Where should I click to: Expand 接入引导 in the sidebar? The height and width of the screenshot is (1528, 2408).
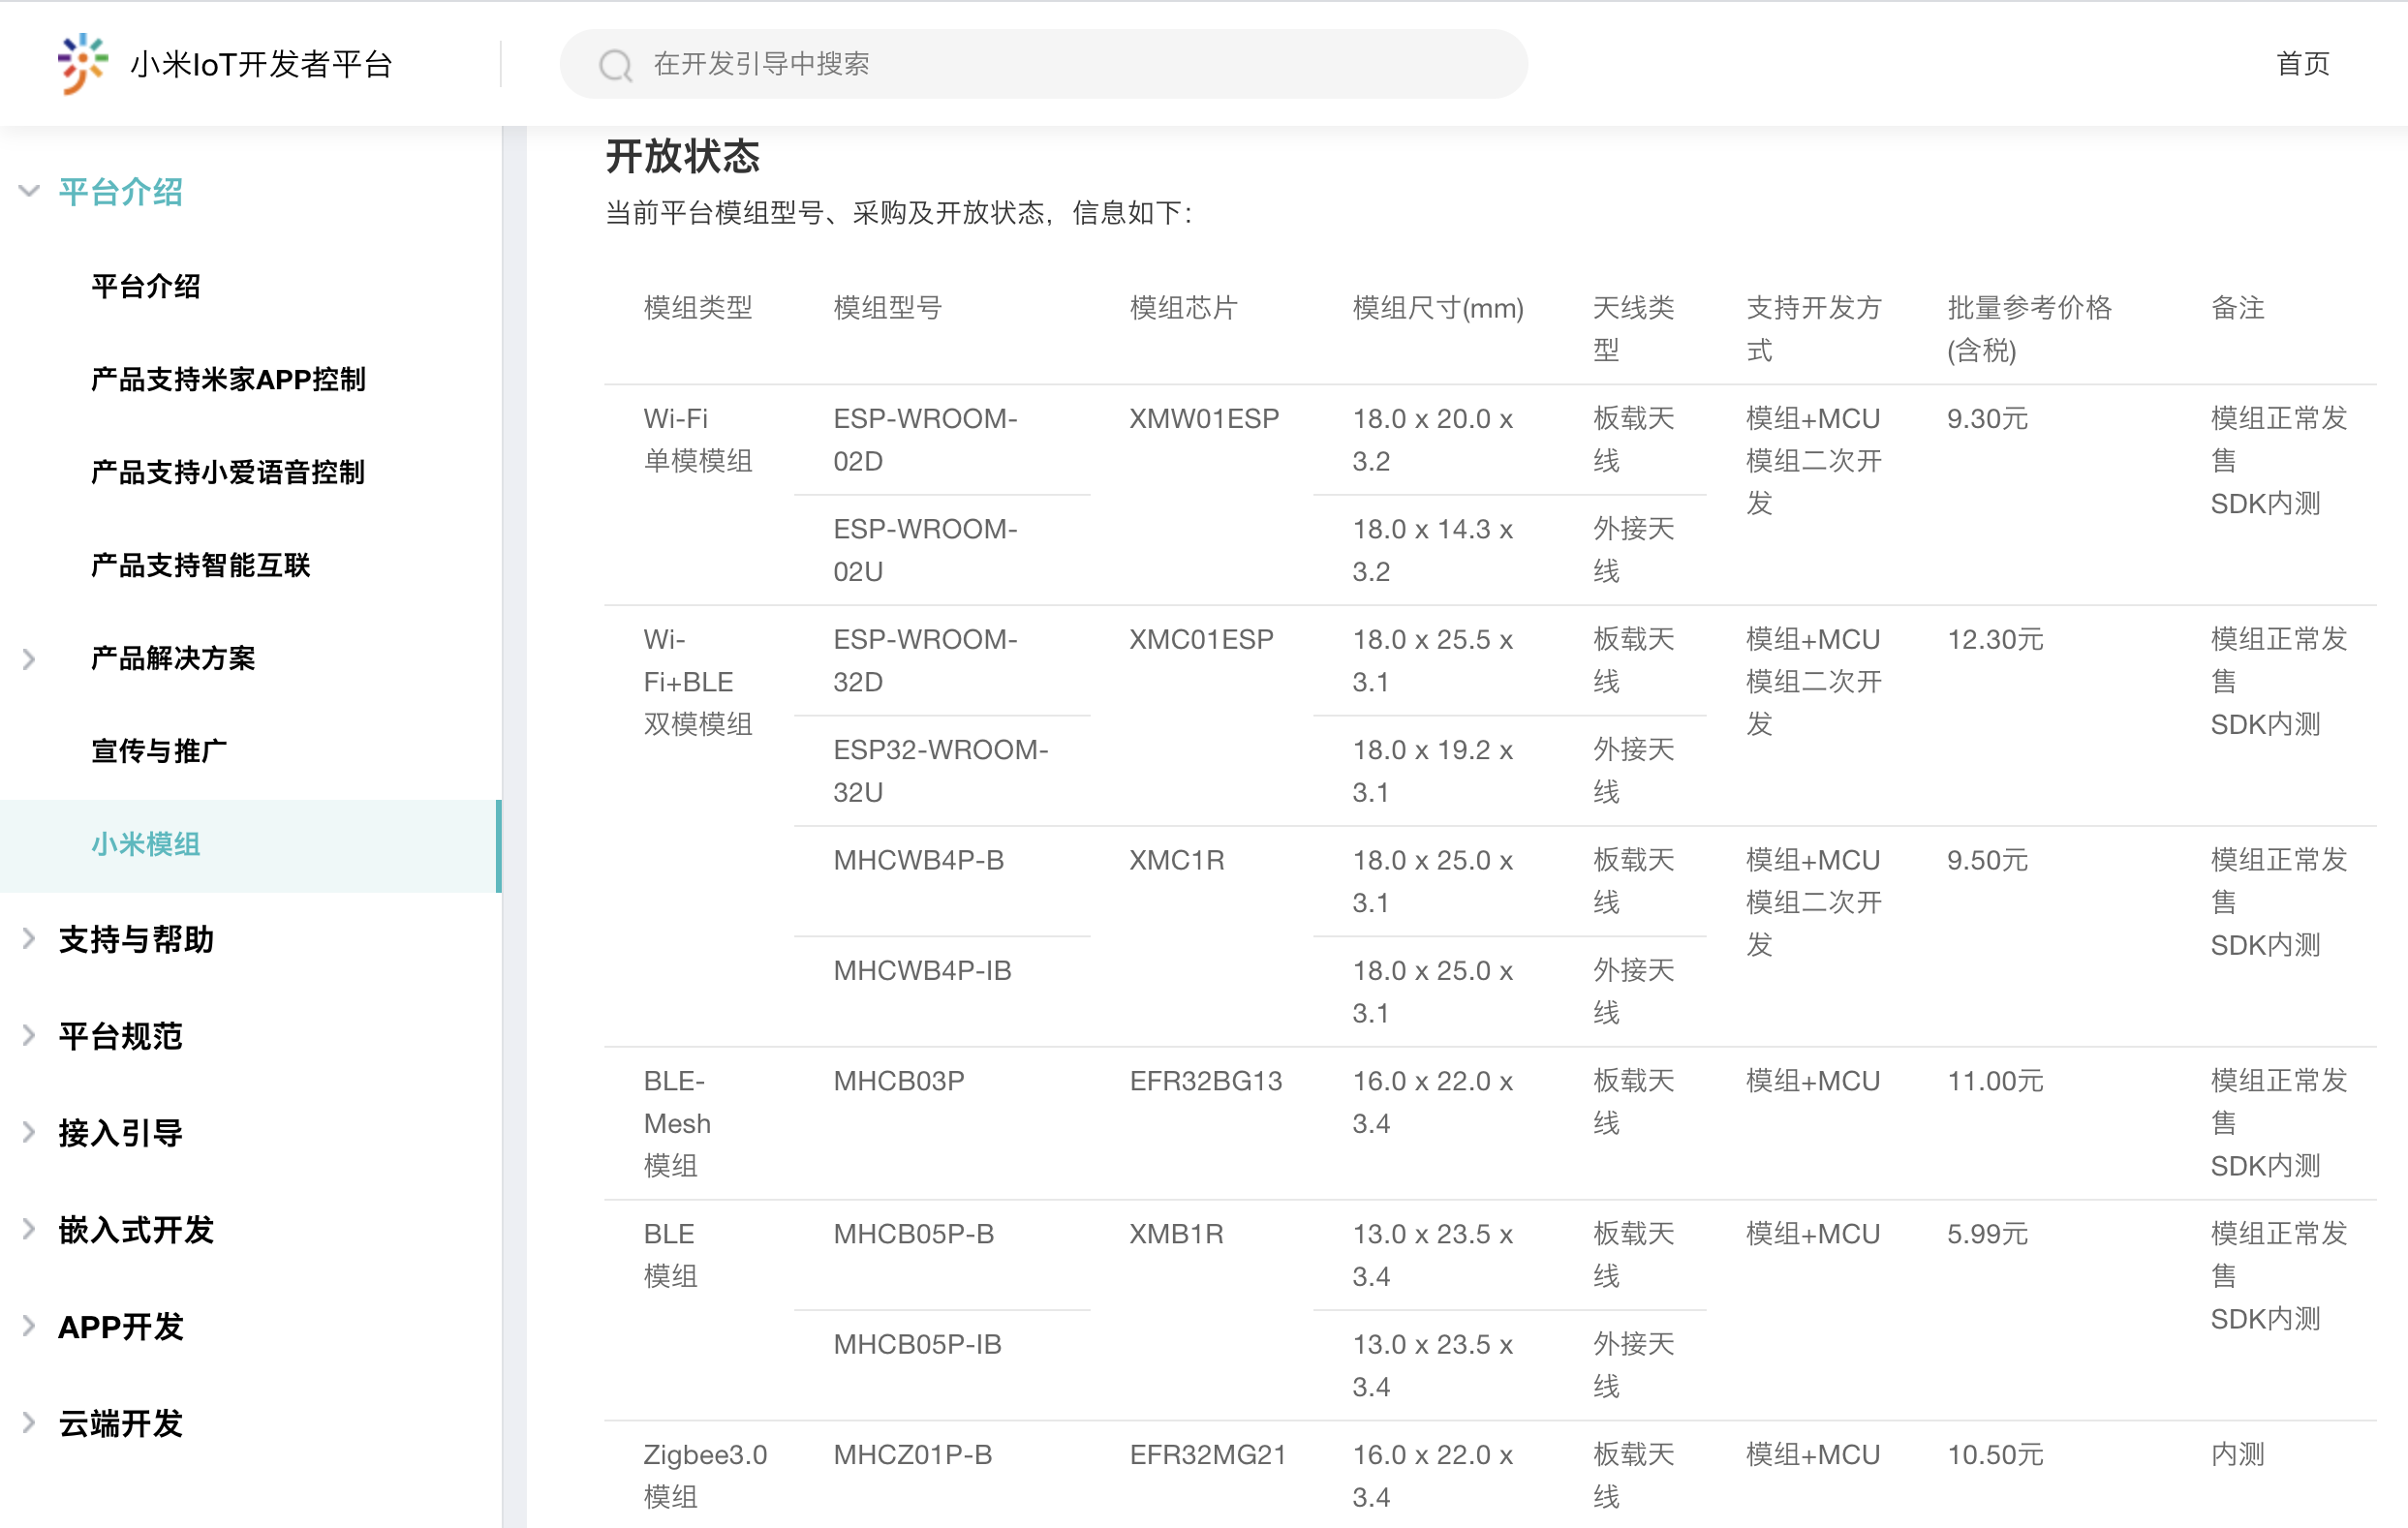coord(29,1133)
